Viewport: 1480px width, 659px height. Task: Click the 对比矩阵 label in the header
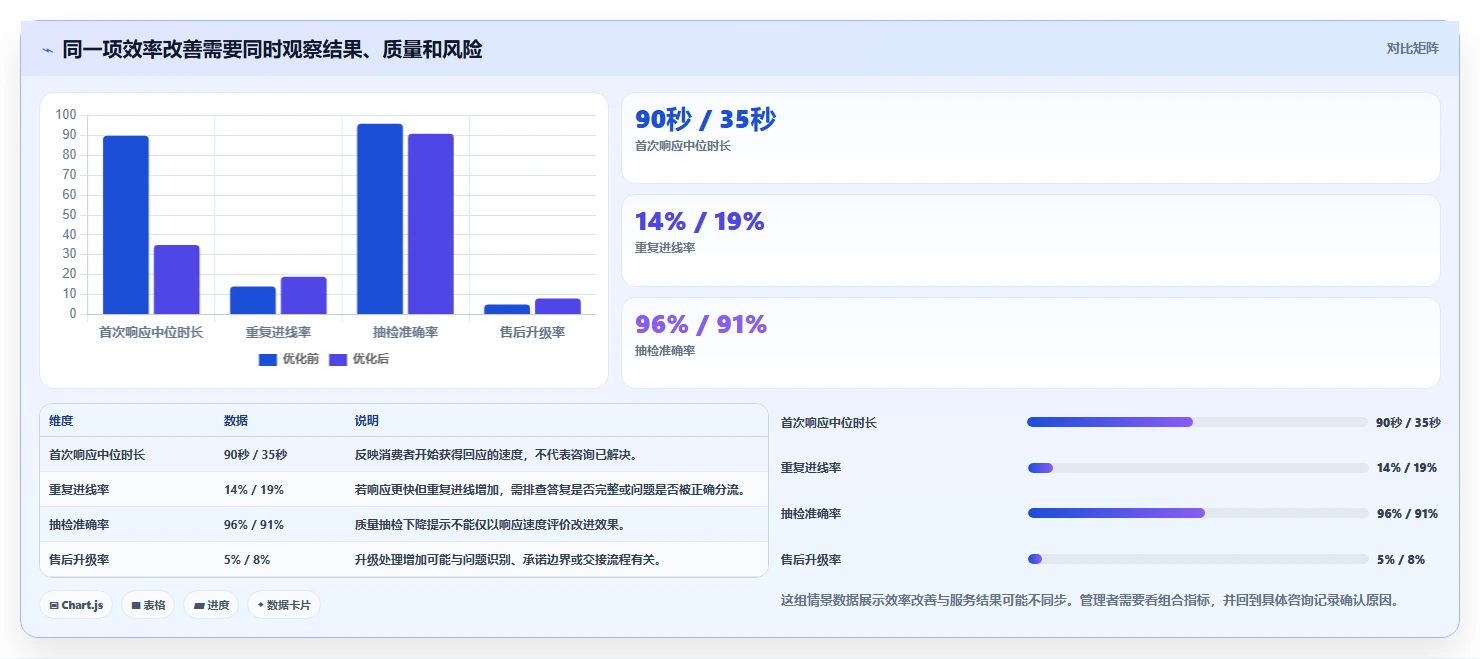[x=1412, y=48]
